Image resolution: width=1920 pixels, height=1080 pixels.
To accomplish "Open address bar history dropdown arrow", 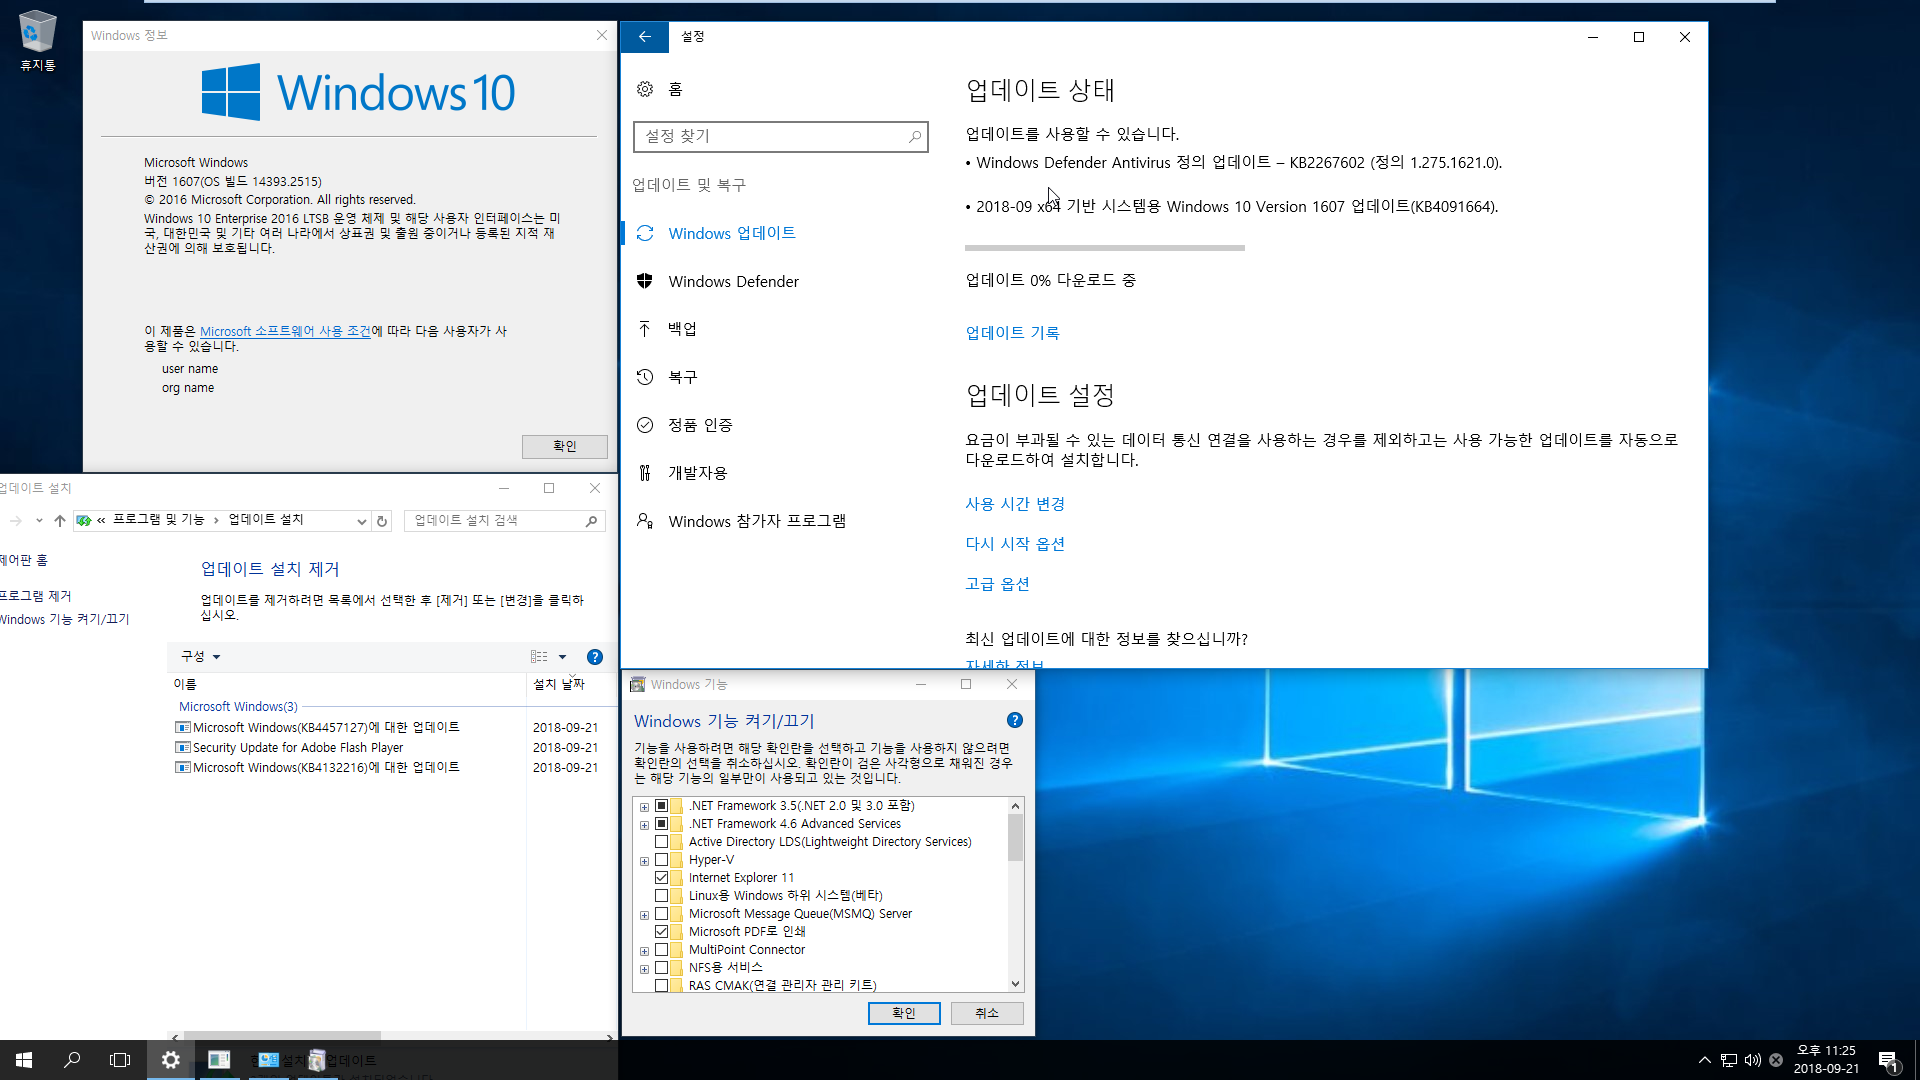I will [x=361, y=521].
